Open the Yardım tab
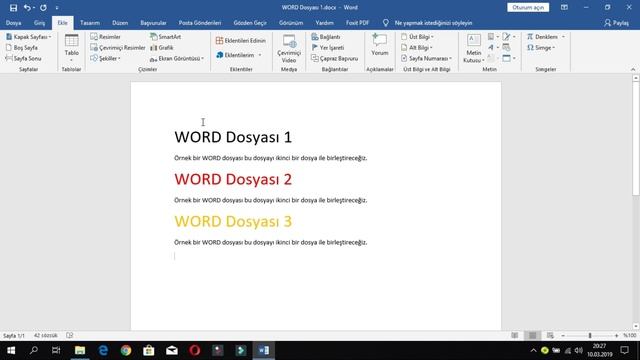 [x=324, y=23]
